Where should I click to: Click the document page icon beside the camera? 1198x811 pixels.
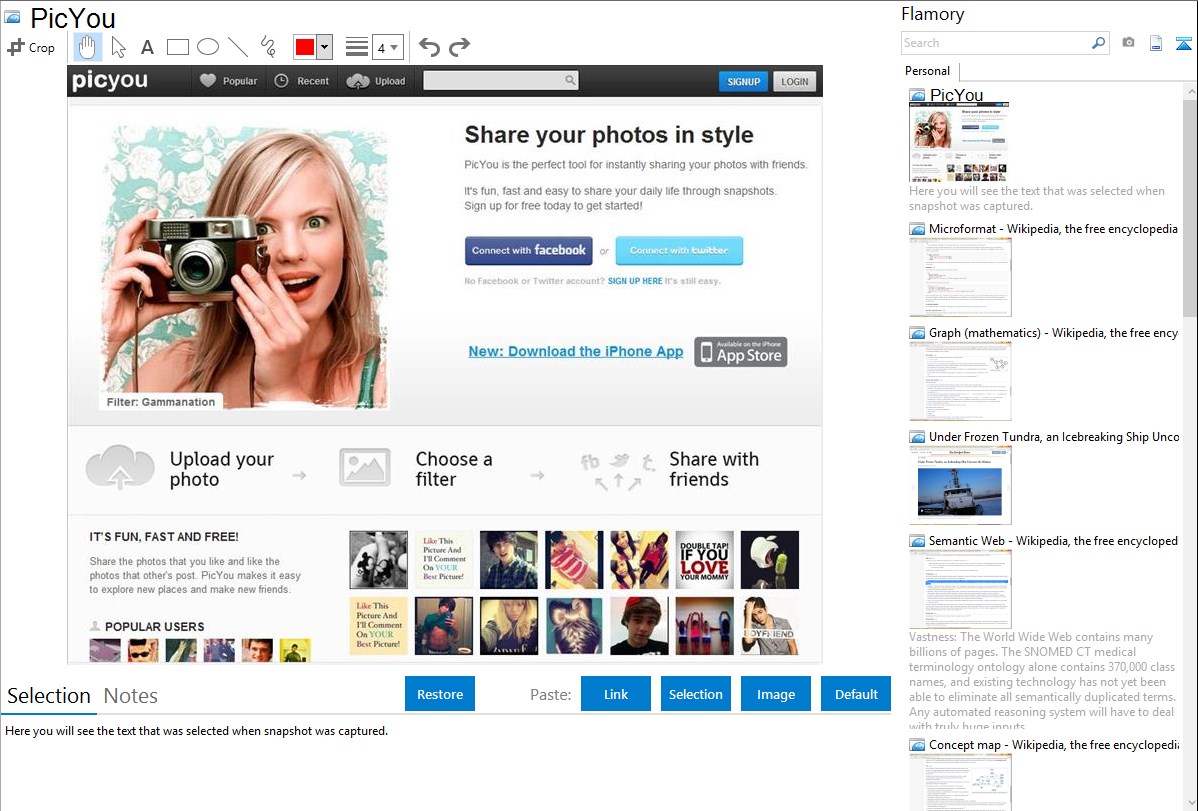point(1156,43)
